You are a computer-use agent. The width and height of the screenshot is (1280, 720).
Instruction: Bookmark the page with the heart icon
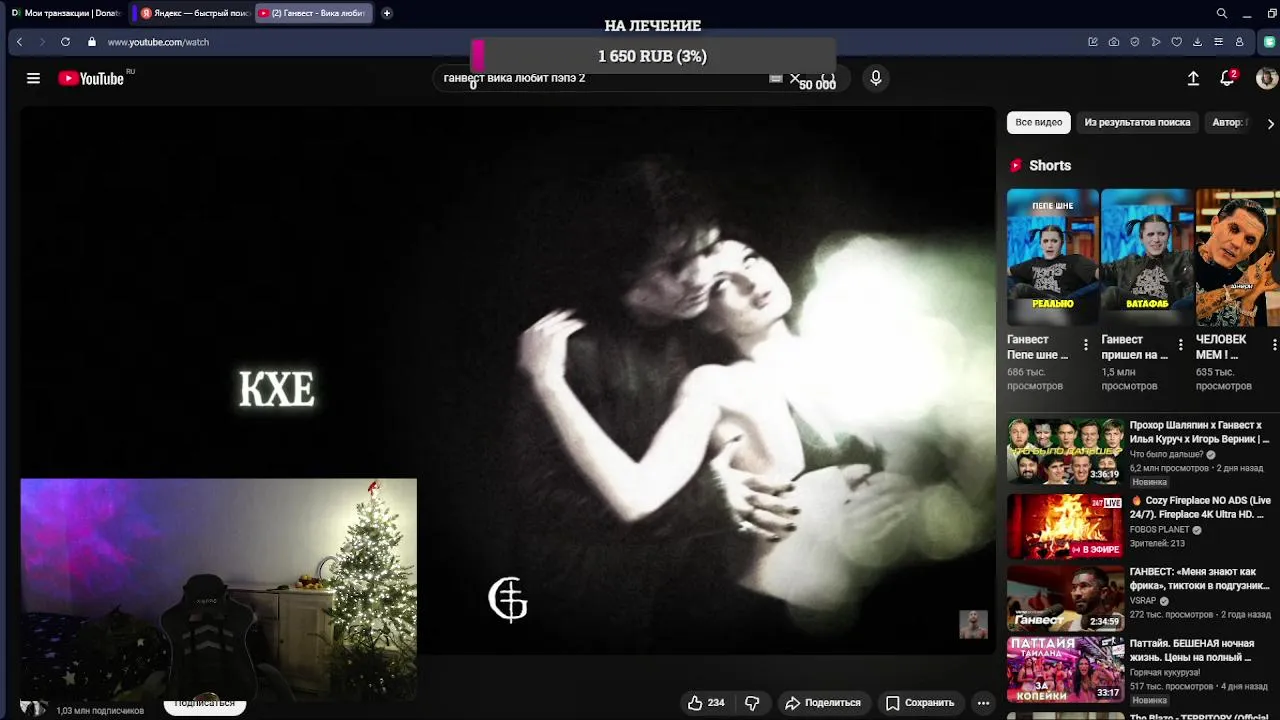click(x=1177, y=42)
